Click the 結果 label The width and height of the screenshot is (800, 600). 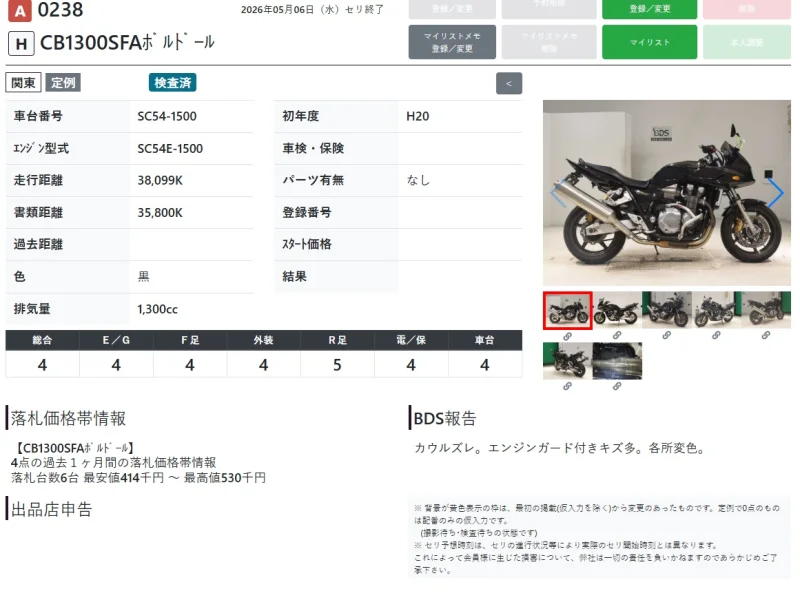pyautogui.click(x=294, y=277)
